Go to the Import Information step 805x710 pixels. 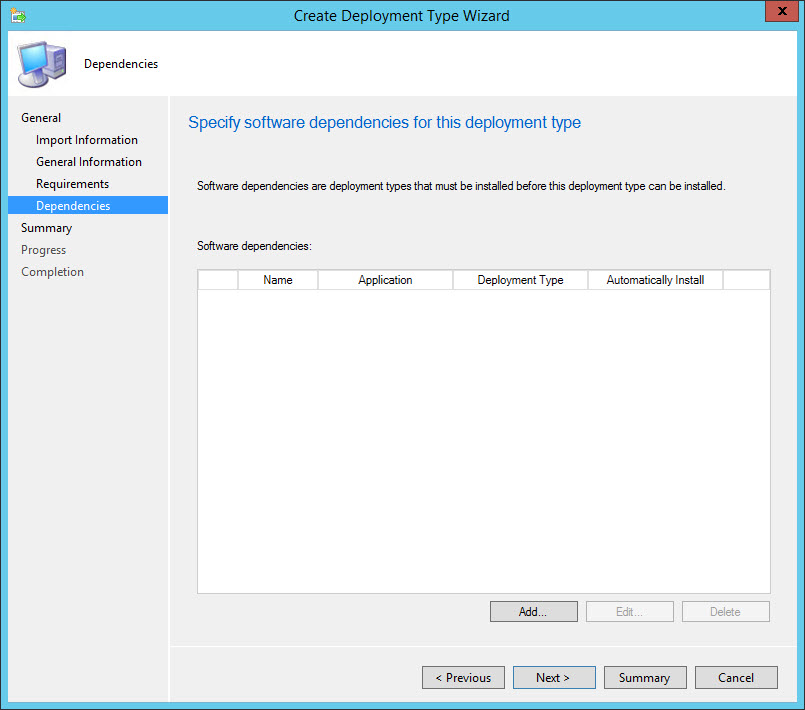87,140
